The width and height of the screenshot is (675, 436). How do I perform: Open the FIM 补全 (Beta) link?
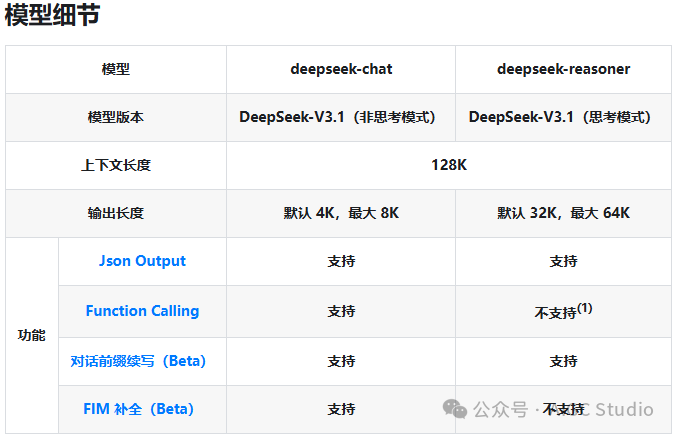(138, 409)
